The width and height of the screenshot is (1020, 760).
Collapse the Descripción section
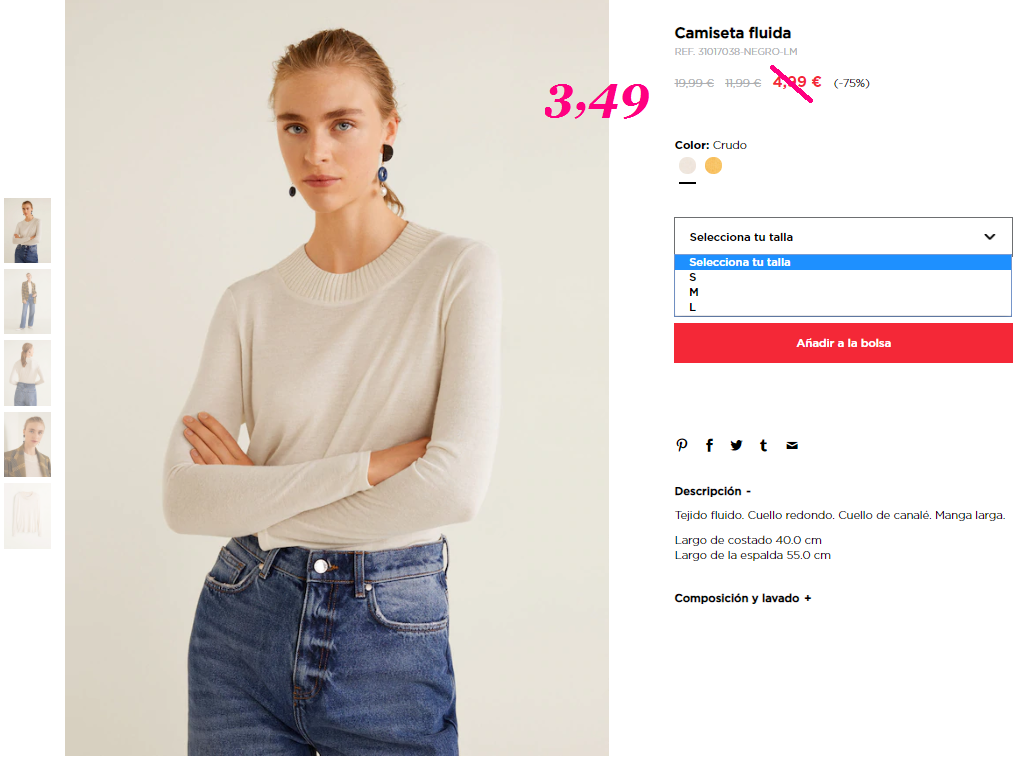point(712,491)
